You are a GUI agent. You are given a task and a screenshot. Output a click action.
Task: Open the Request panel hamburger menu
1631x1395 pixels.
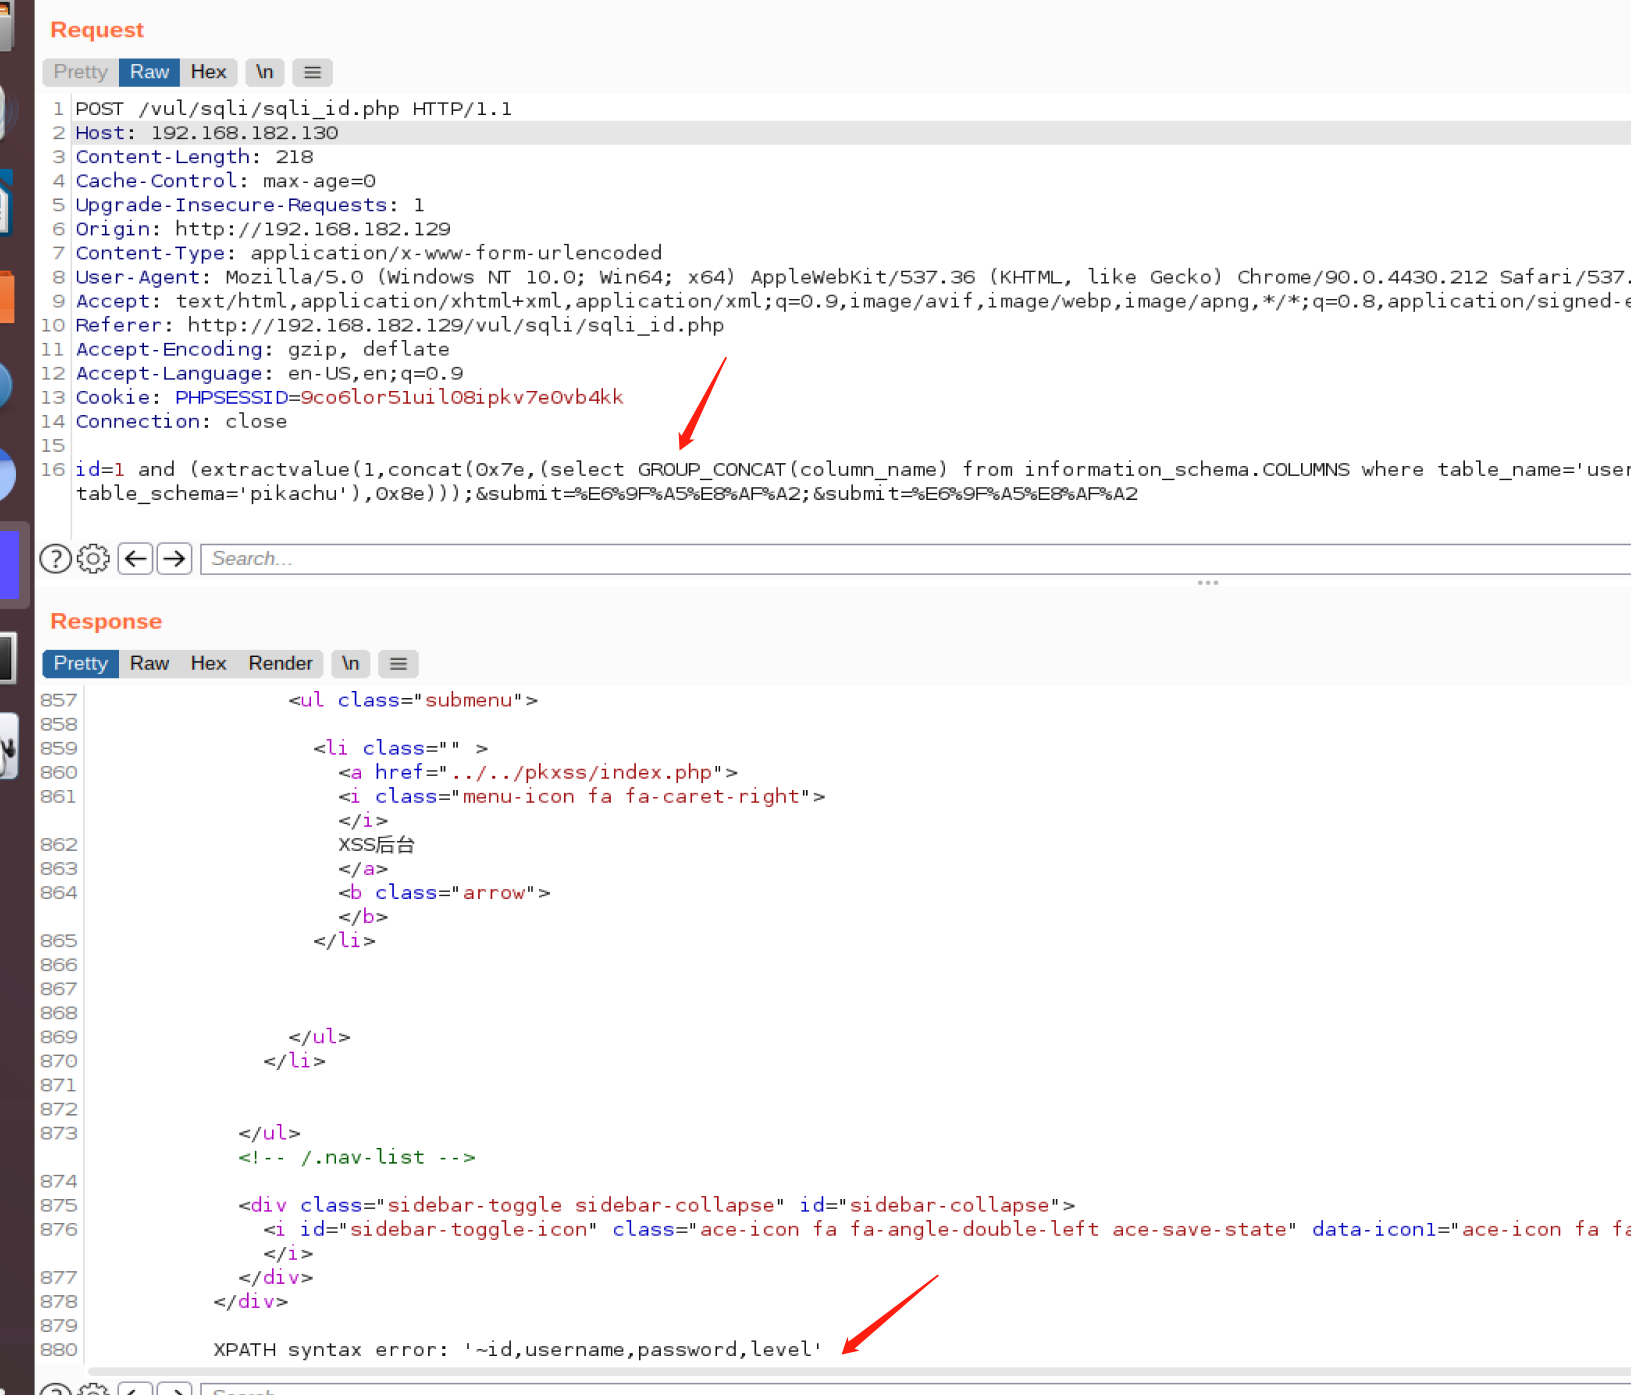pos(312,72)
